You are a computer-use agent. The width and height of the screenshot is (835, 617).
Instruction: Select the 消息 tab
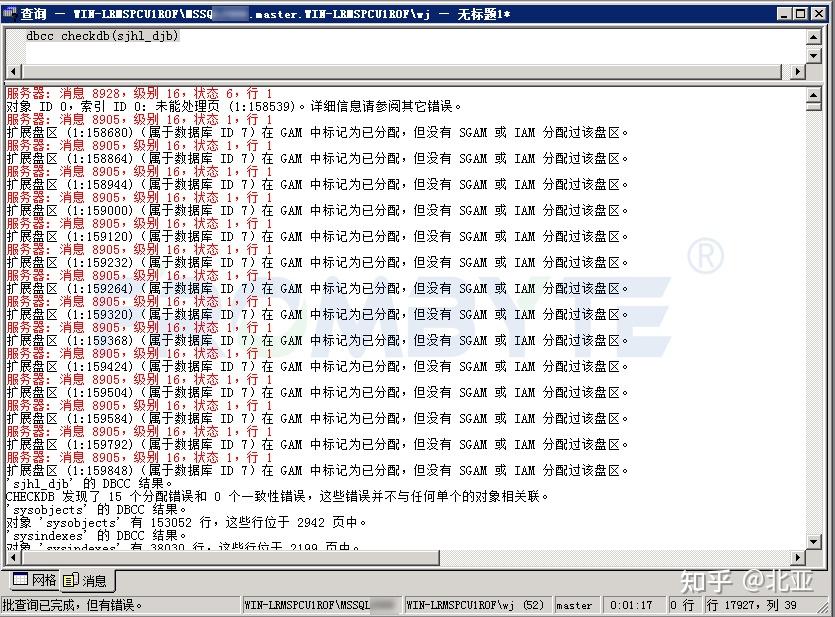click(96, 580)
